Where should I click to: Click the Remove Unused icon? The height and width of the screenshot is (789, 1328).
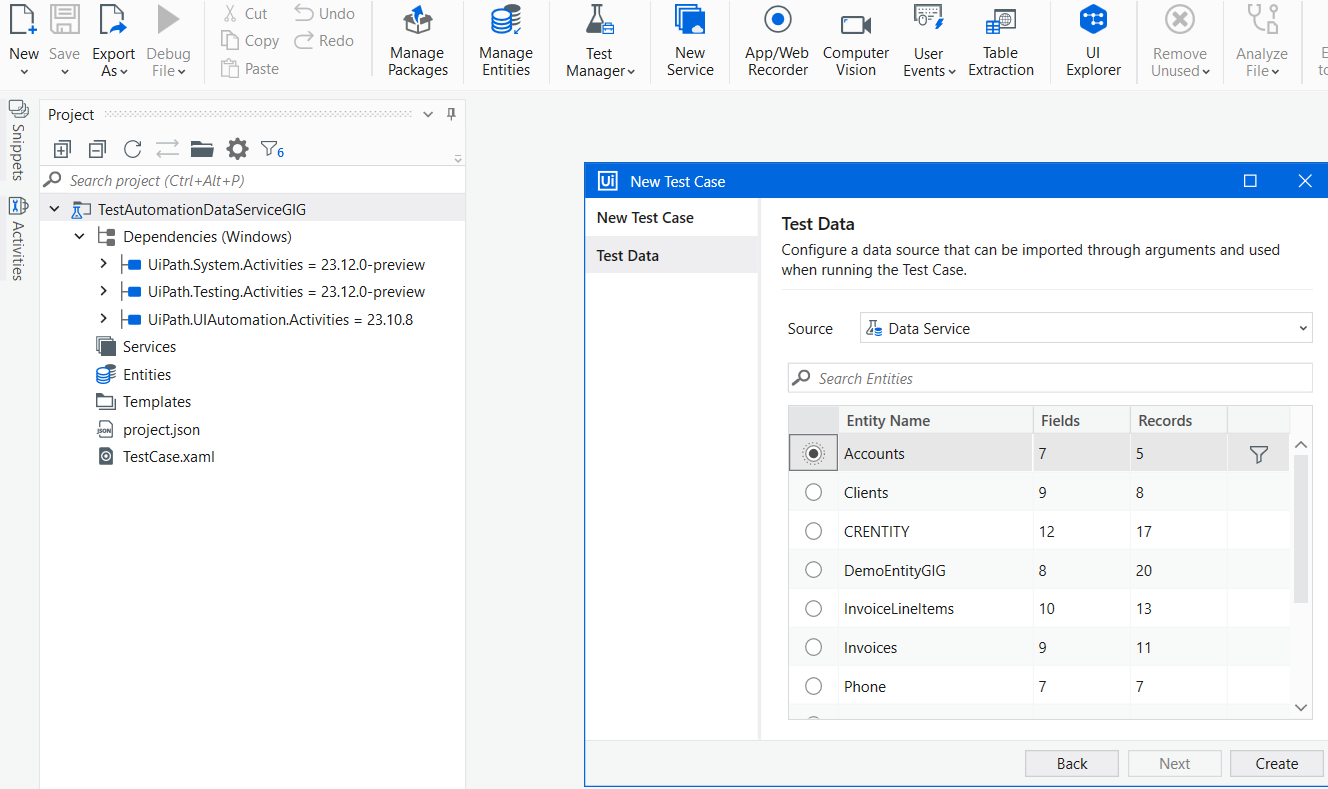1180,20
